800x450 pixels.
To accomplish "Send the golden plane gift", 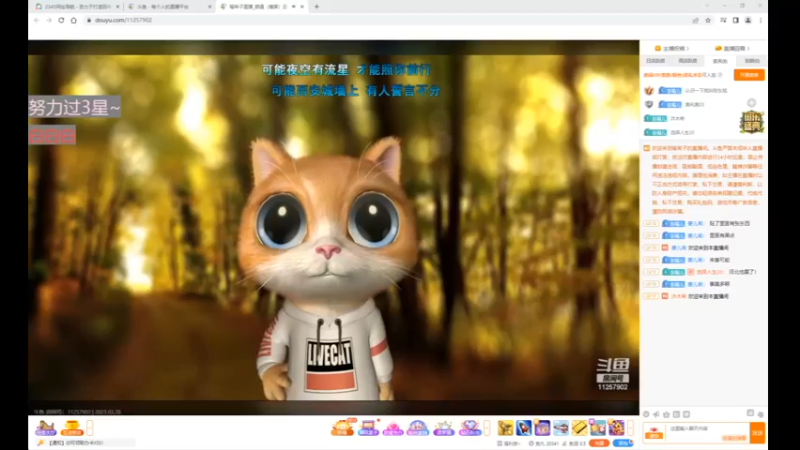I will coord(506,428).
